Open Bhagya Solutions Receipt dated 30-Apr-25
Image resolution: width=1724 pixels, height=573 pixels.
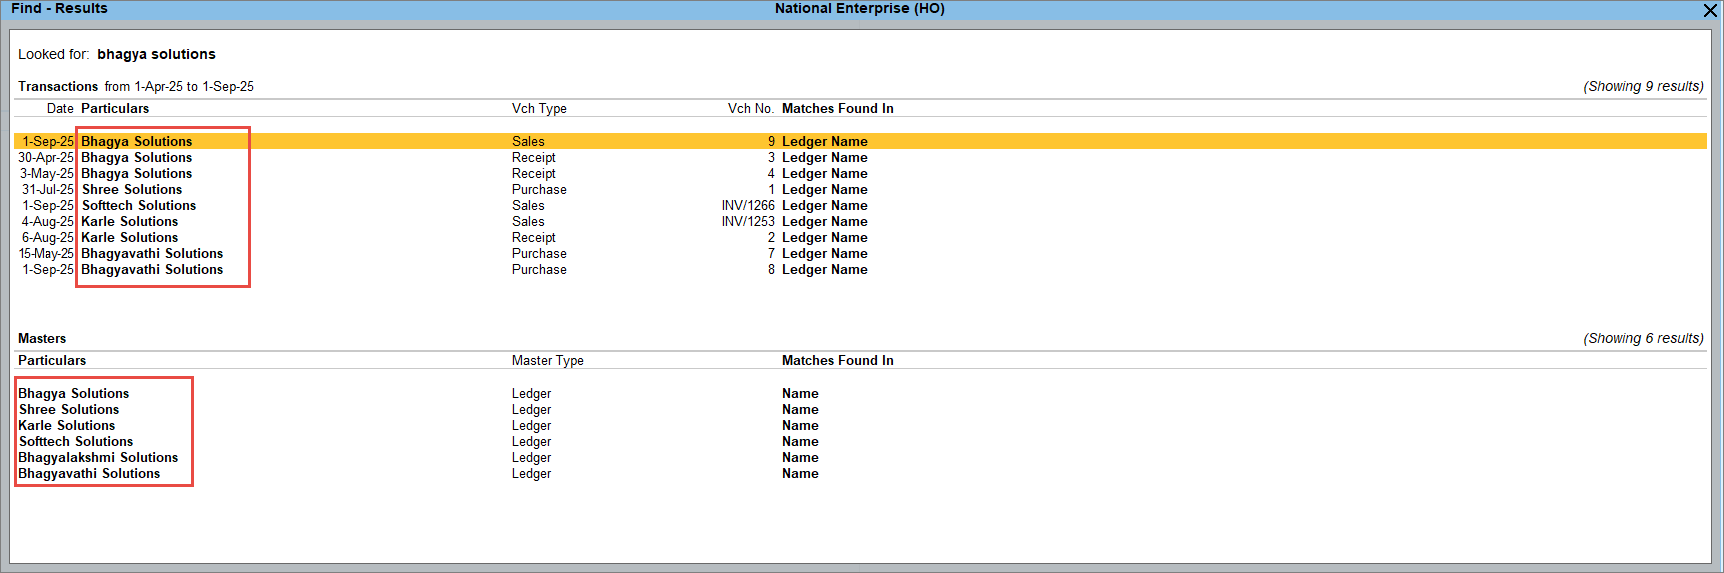tap(136, 158)
